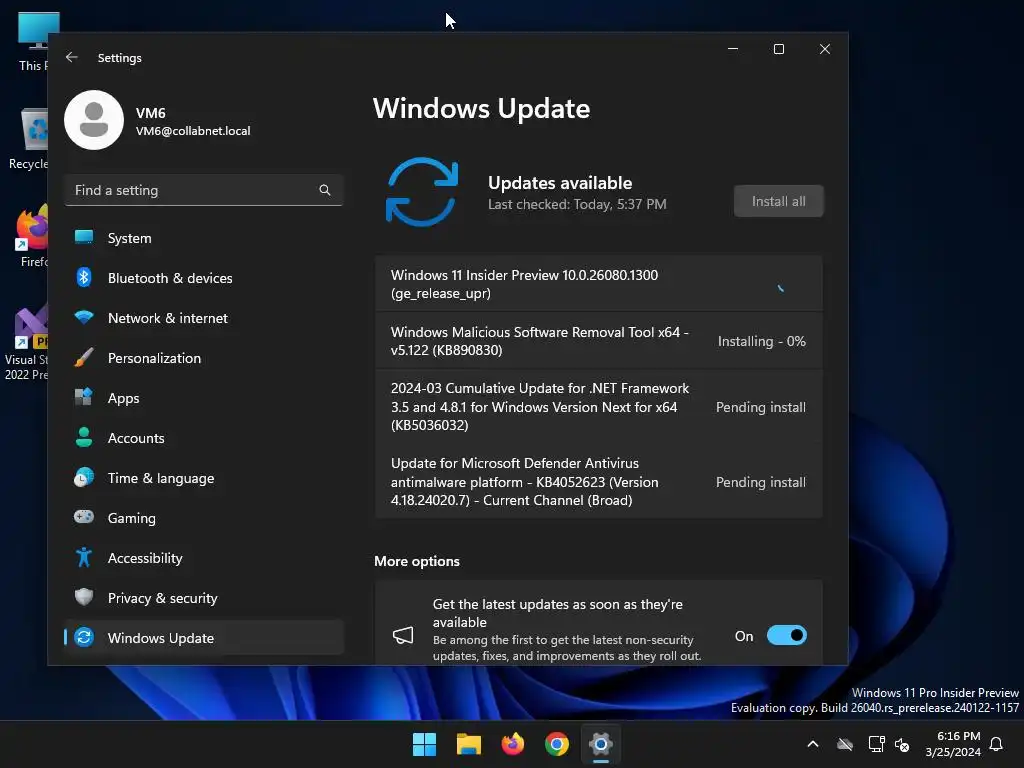Viewport: 1024px width, 768px height.
Task: Click the Time & language clock icon
Action: [84, 477]
